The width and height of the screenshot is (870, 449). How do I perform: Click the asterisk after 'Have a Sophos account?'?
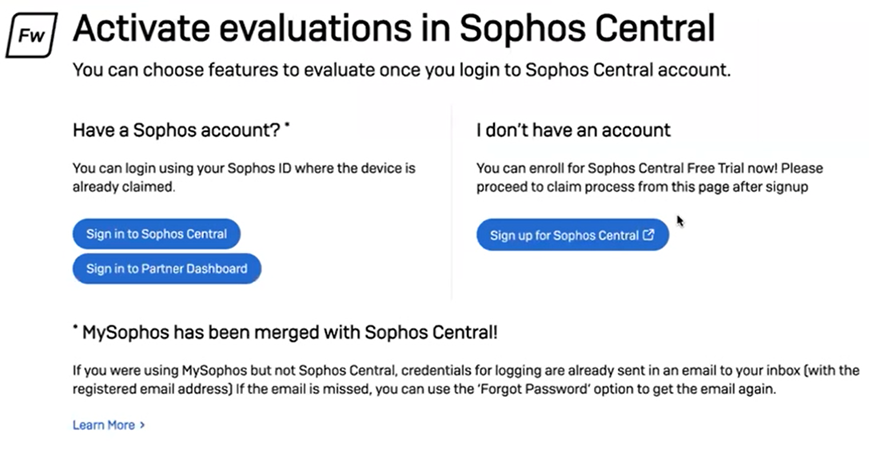[x=287, y=127]
